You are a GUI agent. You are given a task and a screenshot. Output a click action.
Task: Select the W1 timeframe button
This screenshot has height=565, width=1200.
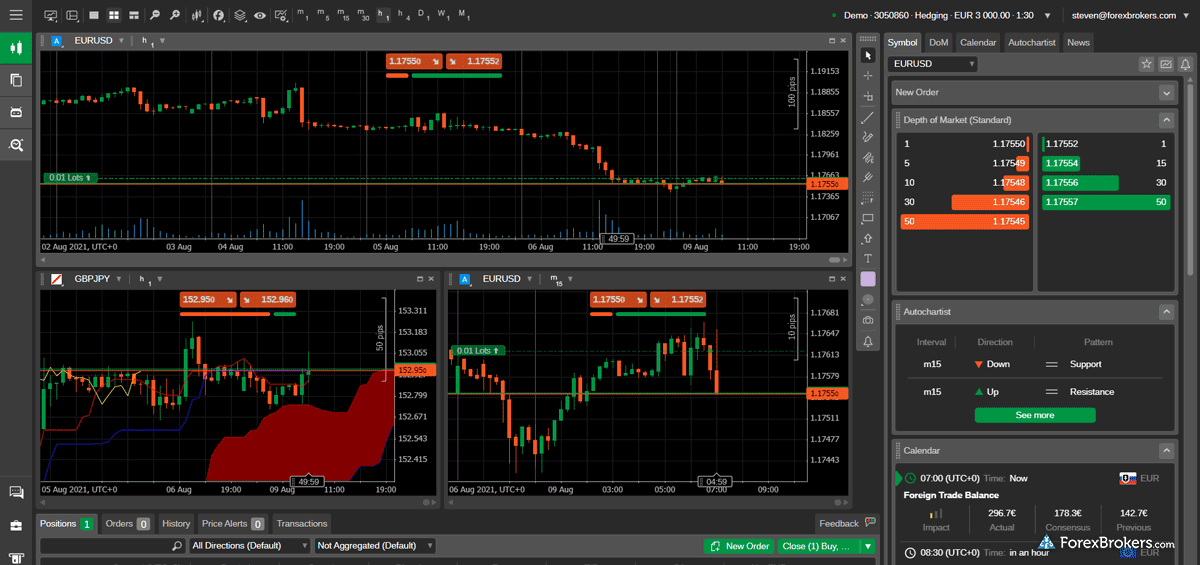pyautogui.click(x=443, y=16)
